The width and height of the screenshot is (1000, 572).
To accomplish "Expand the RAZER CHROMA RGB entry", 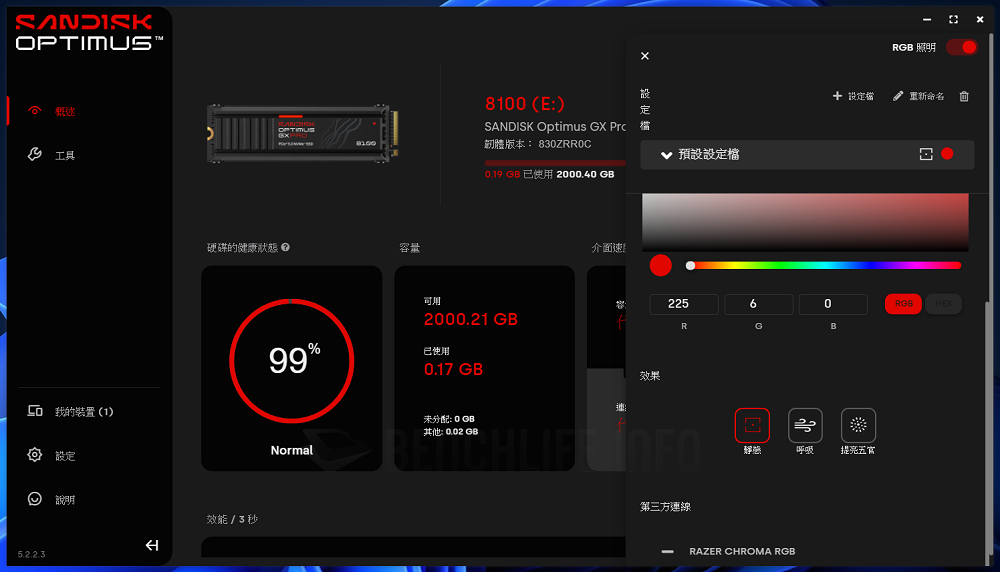I will click(667, 552).
